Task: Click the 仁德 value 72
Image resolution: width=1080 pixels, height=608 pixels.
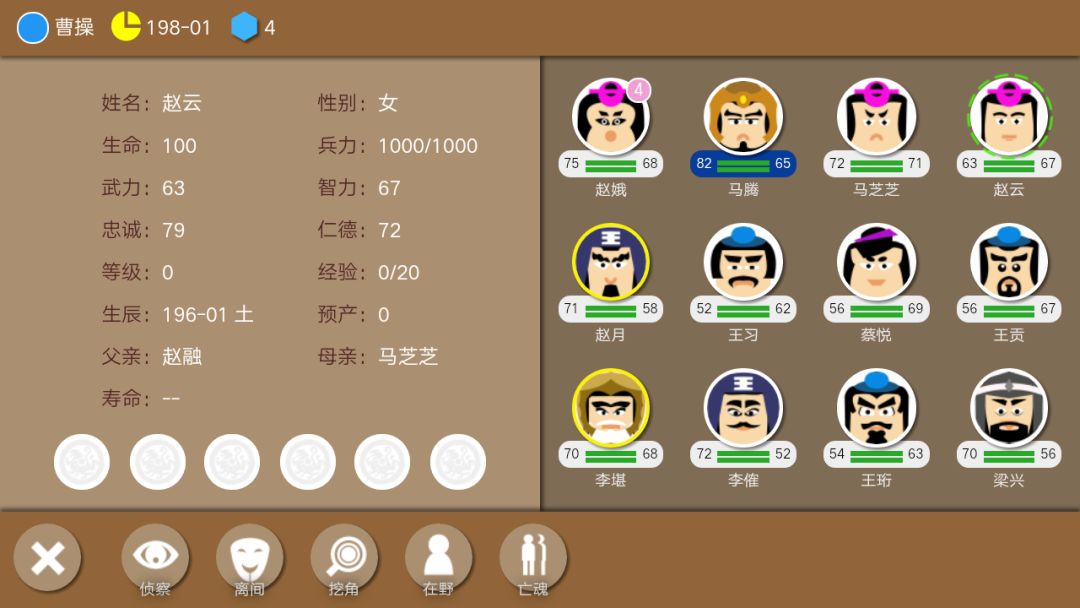Action: (x=389, y=230)
